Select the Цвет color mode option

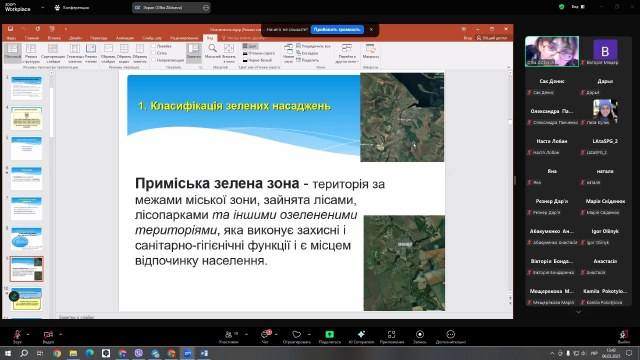(250, 46)
